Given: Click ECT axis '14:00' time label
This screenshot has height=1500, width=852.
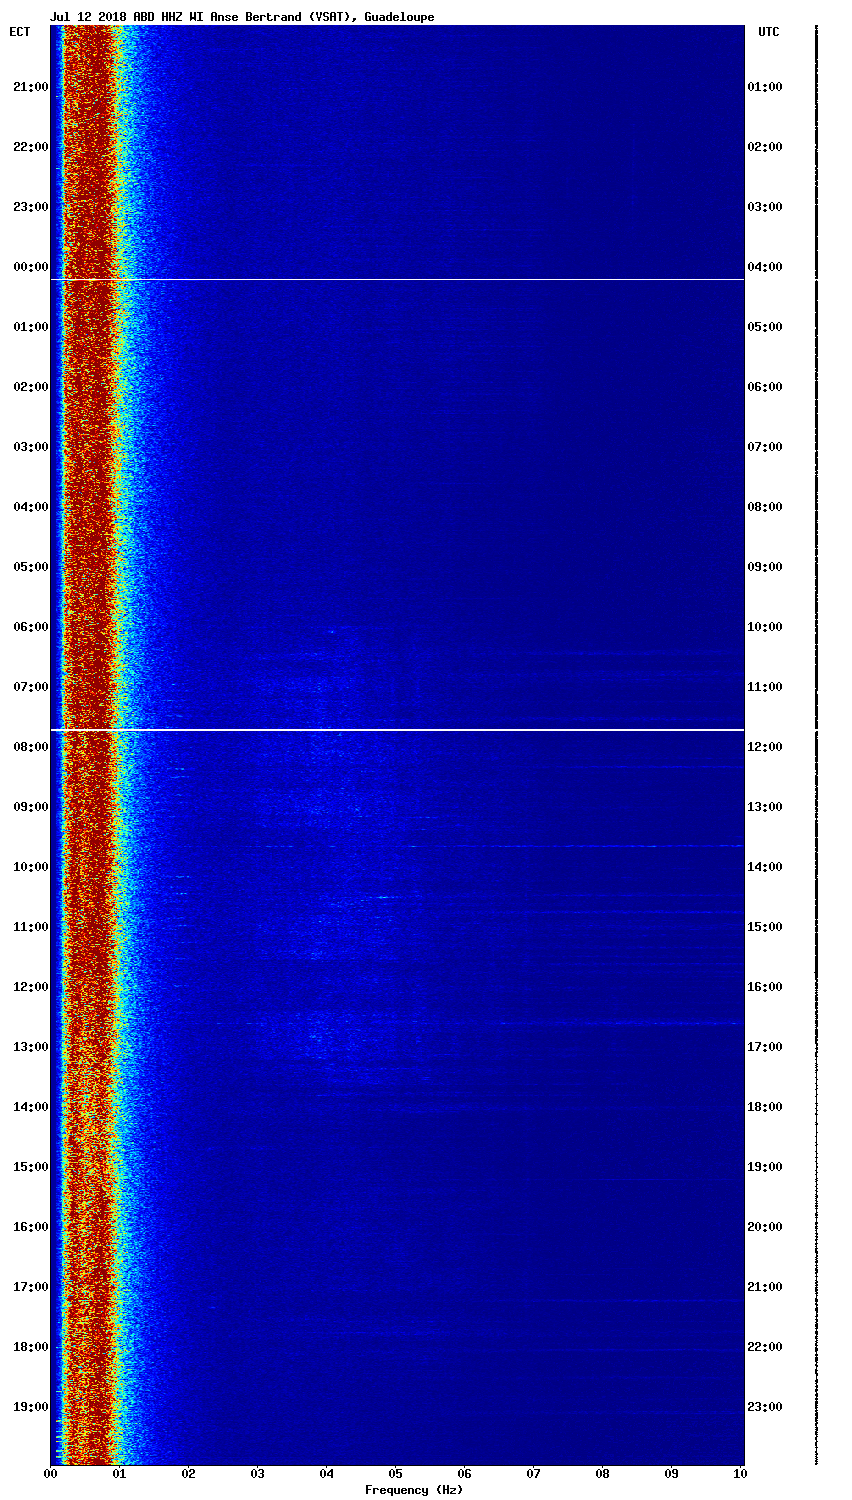Looking at the screenshot, I should (x=31, y=1107).
